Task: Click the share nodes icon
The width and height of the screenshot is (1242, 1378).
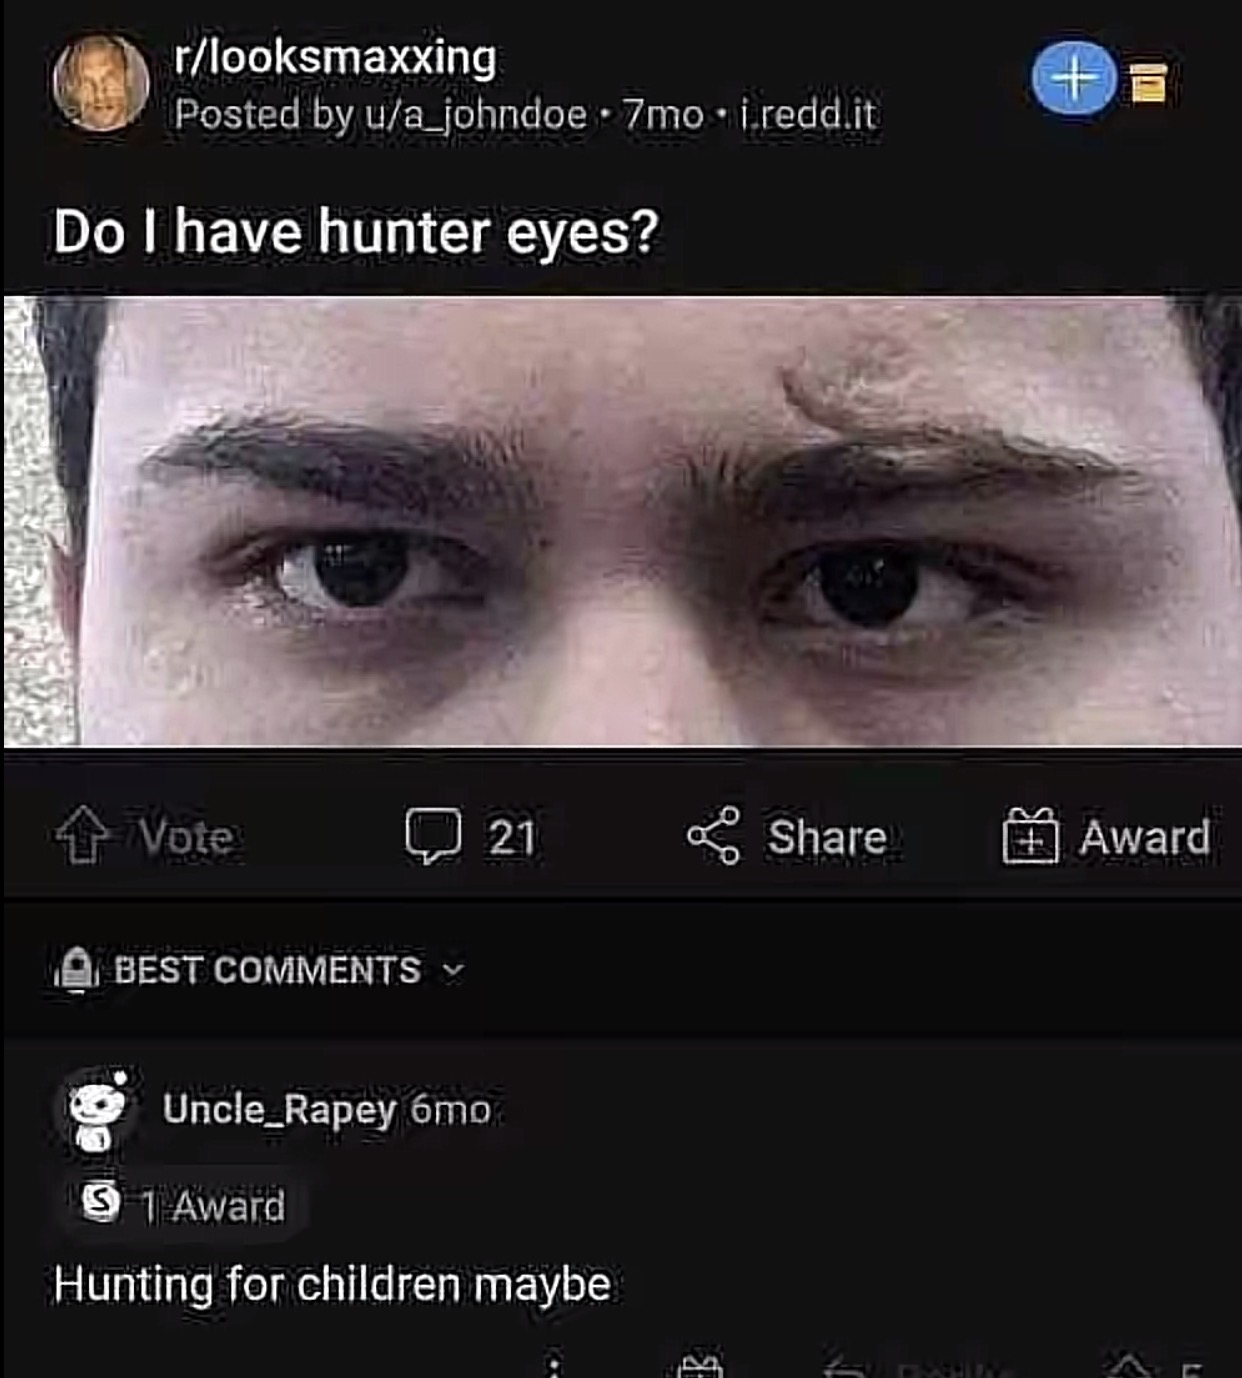Action: click(x=713, y=836)
